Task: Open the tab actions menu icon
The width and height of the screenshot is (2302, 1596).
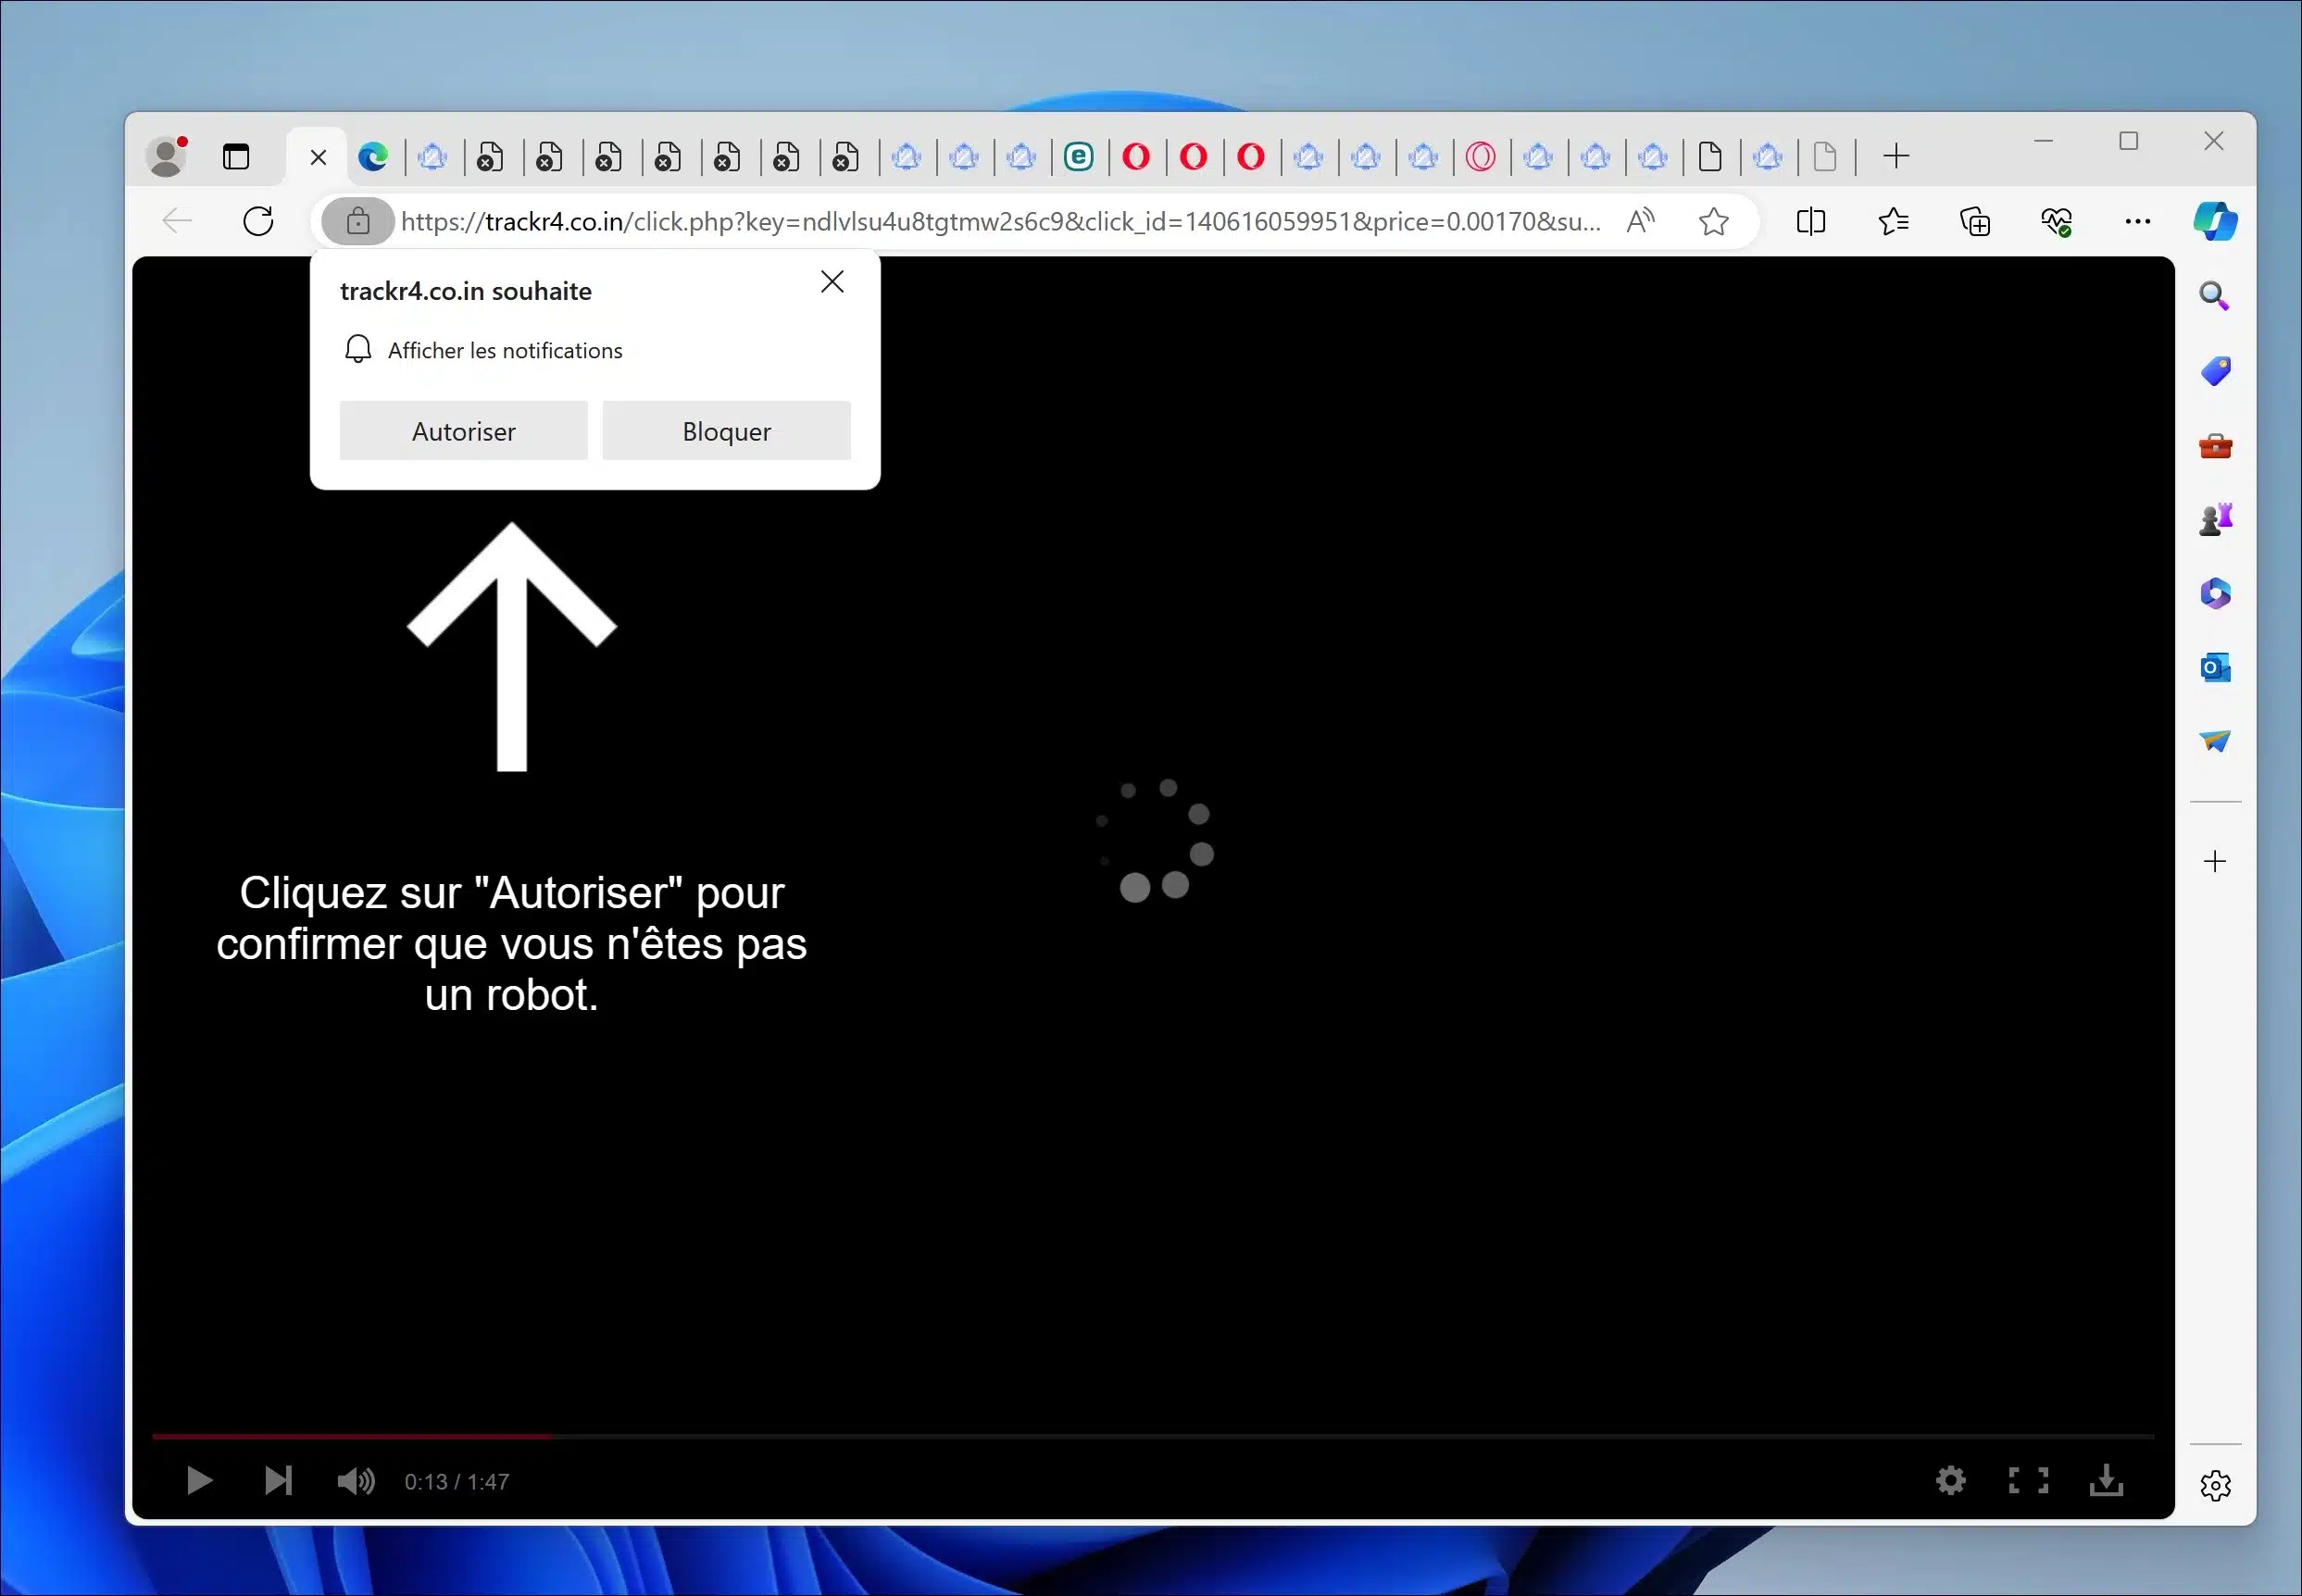Action: (236, 157)
